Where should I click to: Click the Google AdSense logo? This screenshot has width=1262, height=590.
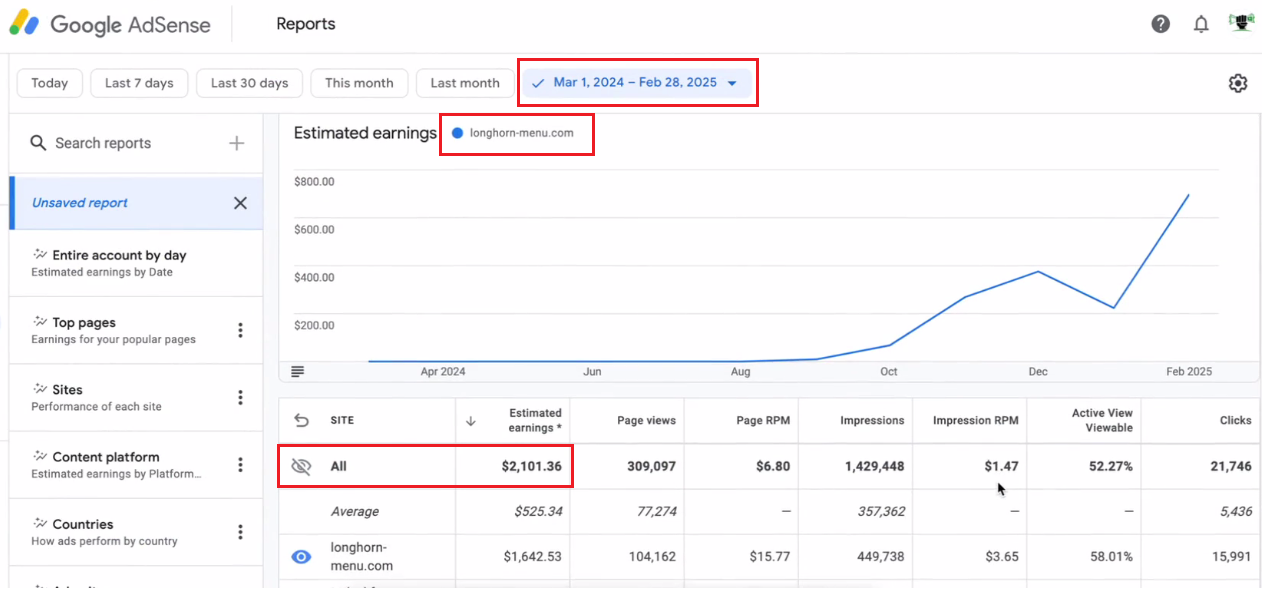pyautogui.click(x=111, y=24)
